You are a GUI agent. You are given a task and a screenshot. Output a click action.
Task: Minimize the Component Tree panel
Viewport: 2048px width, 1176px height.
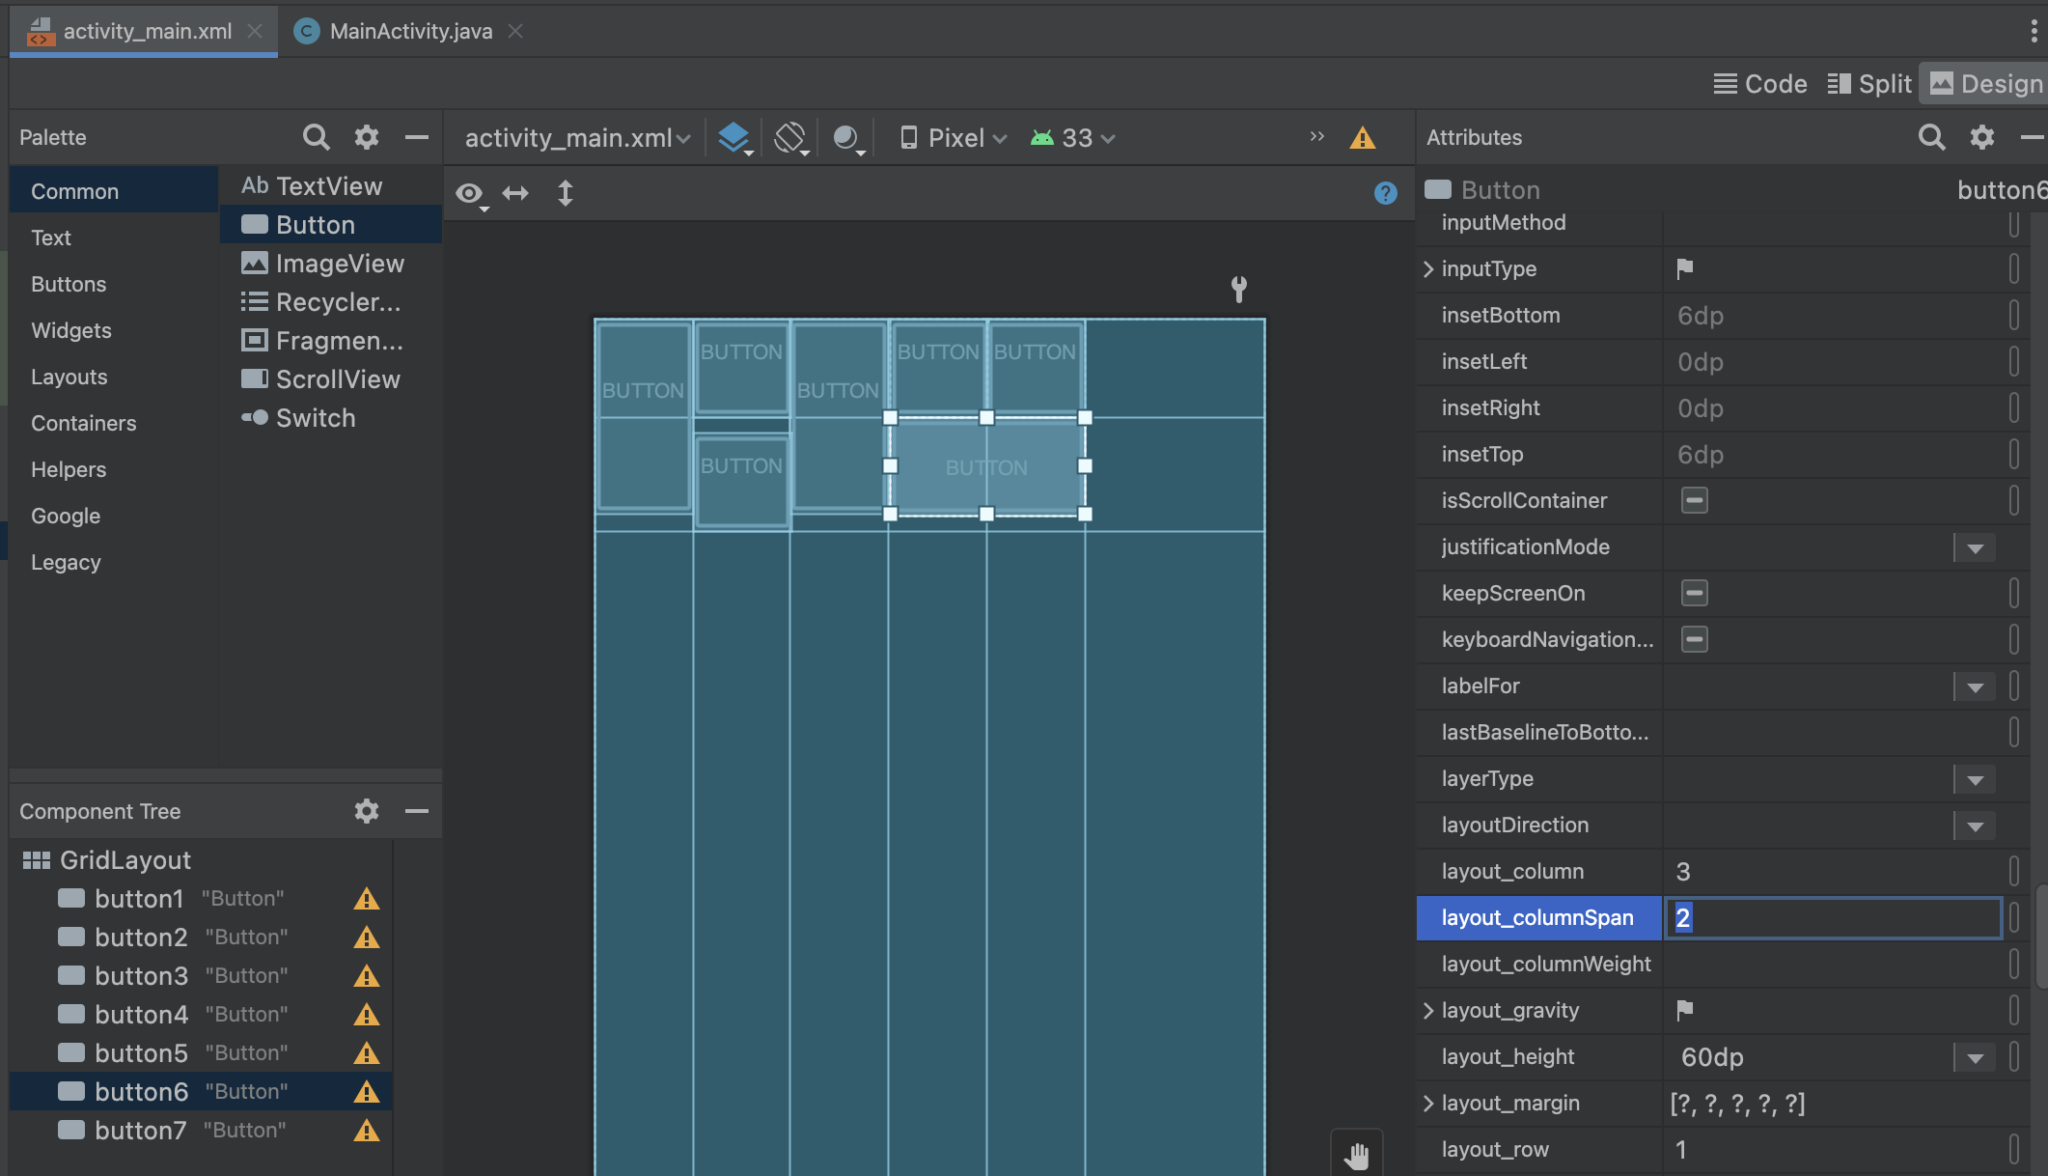click(x=417, y=811)
